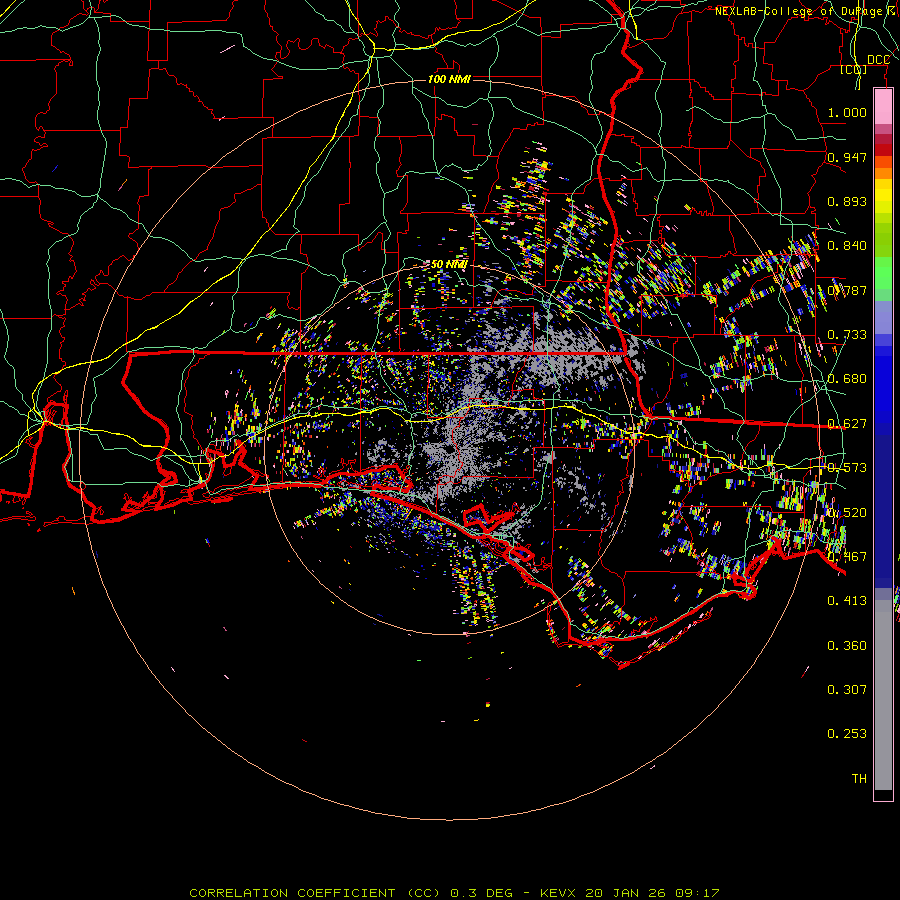900x900 pixels.
Task: Select the 0.253 legend value
Action: click(847, 734)
